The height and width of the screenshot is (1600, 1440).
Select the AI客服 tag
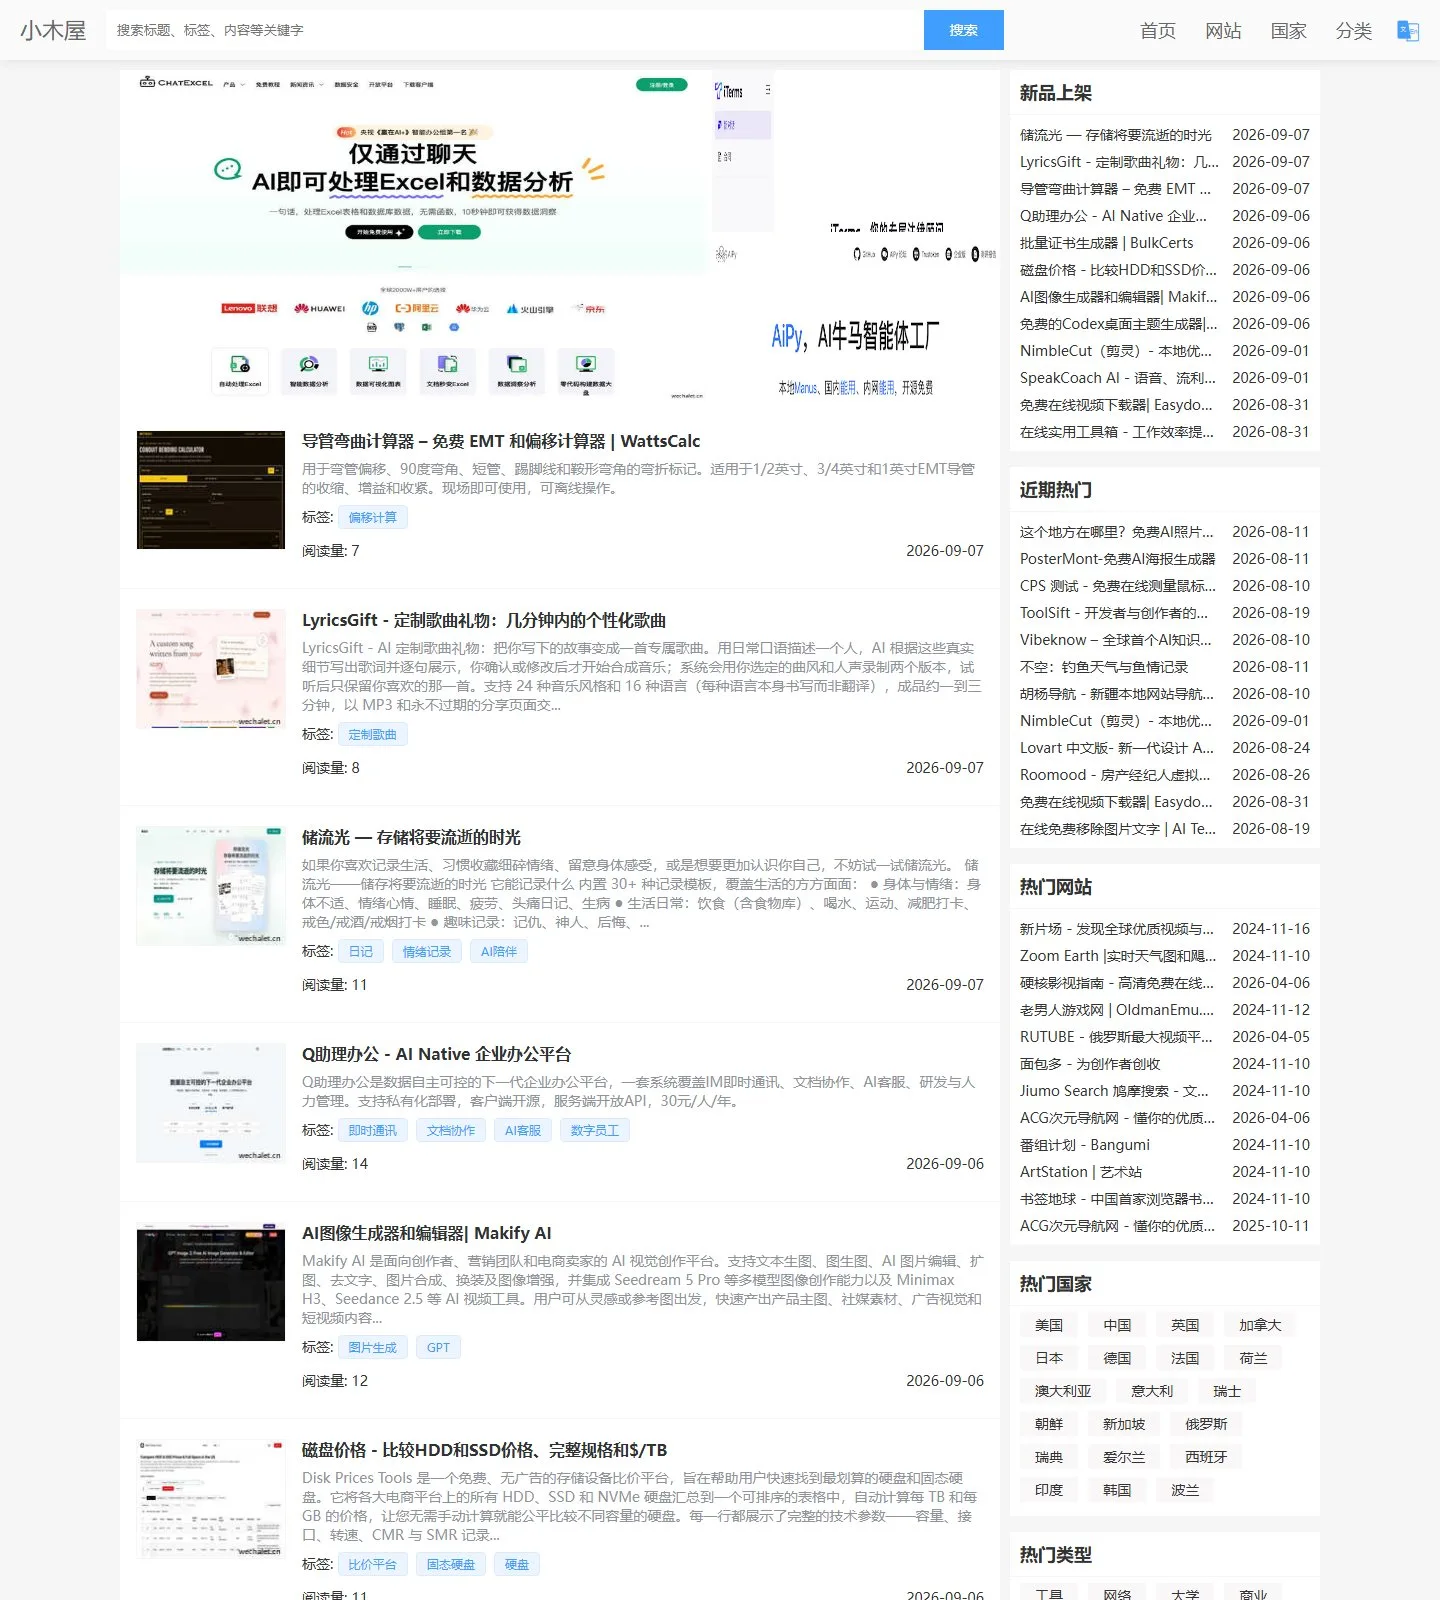tap(523, 1130)
